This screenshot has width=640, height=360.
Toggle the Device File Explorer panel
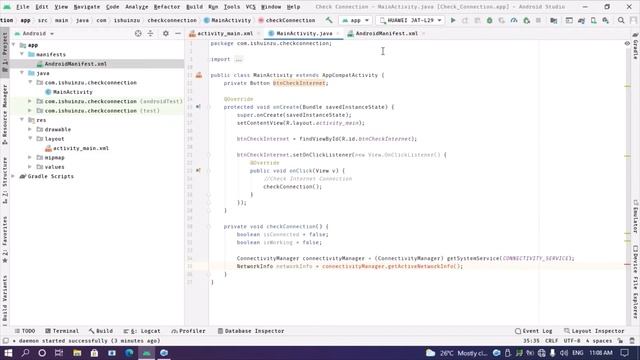636,282
